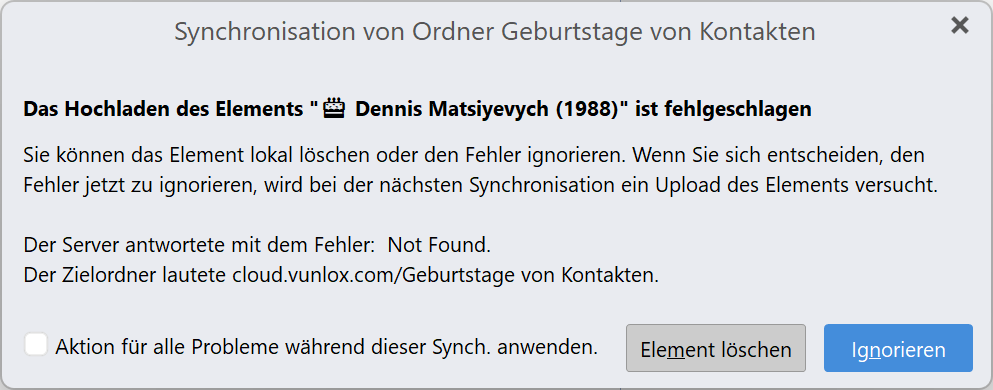Click the 'Not Found' server error text
This screenshot has height=390, width=993.
[x=439, y=244]
